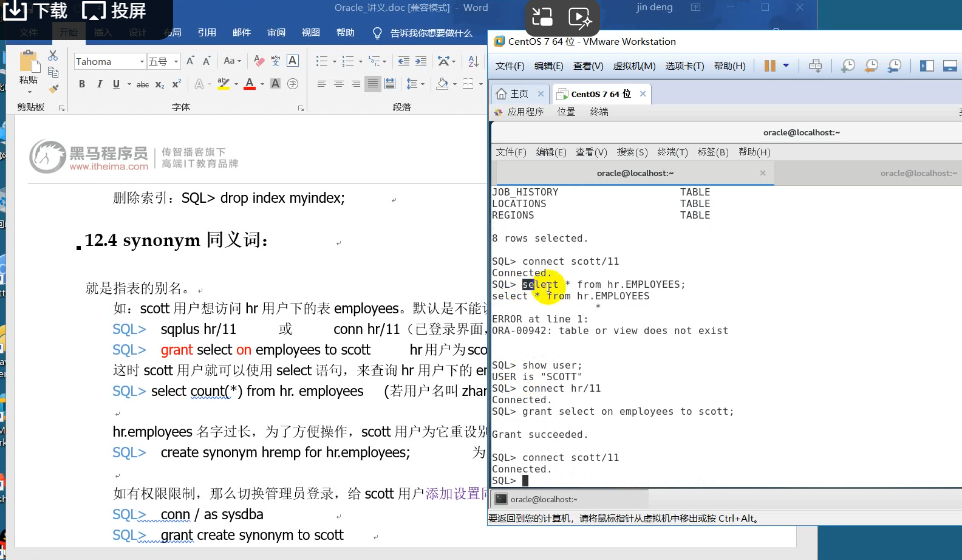Click the 下载 download button
The width and height of the screenshot is (962, 560).
[x=35, y=11]
